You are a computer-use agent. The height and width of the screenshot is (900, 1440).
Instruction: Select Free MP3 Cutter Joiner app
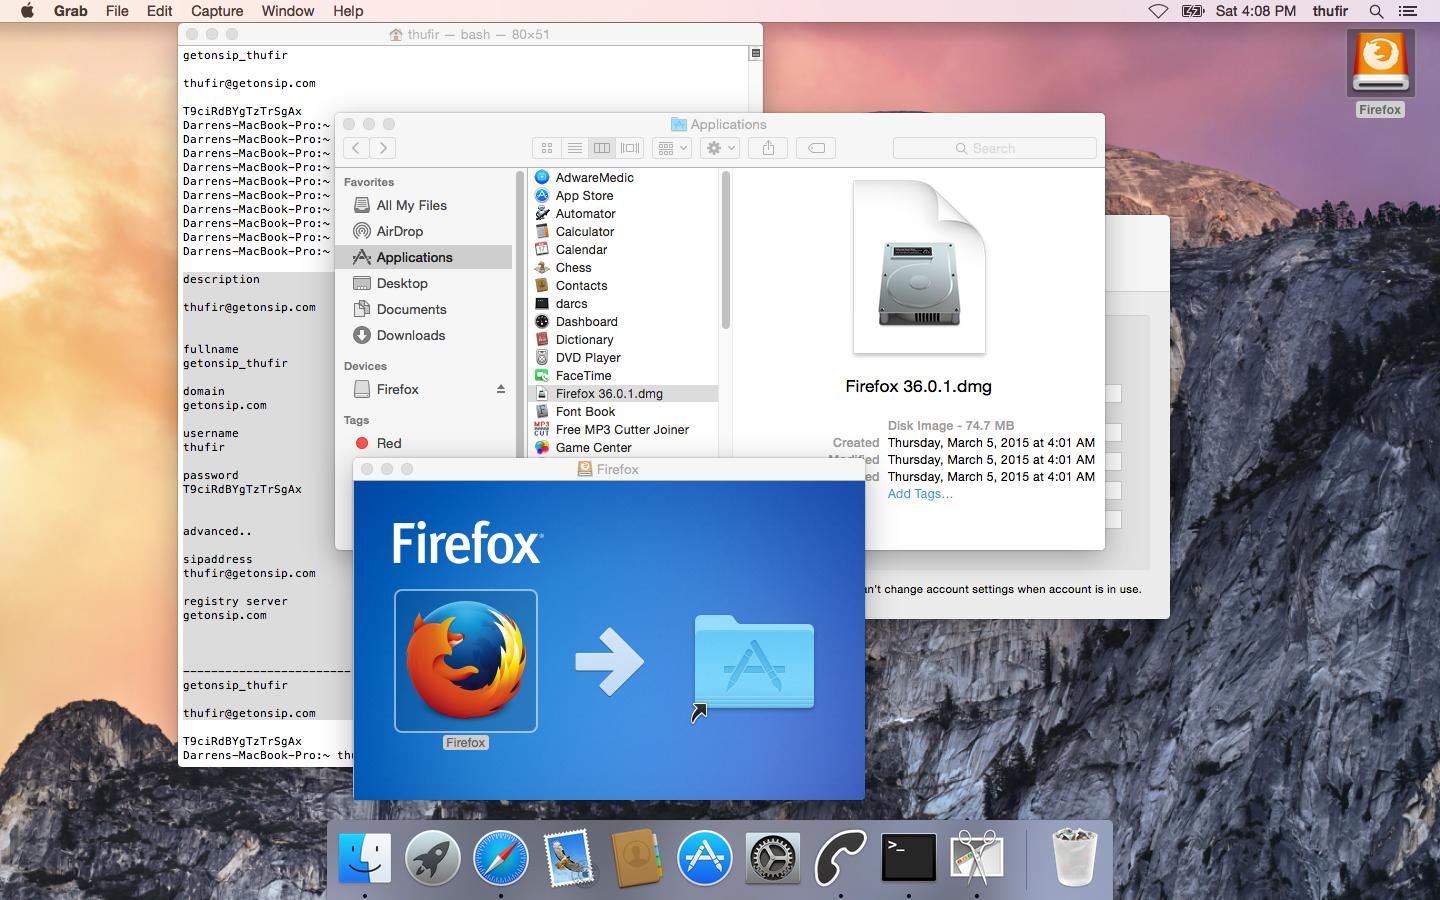[622, 429]
